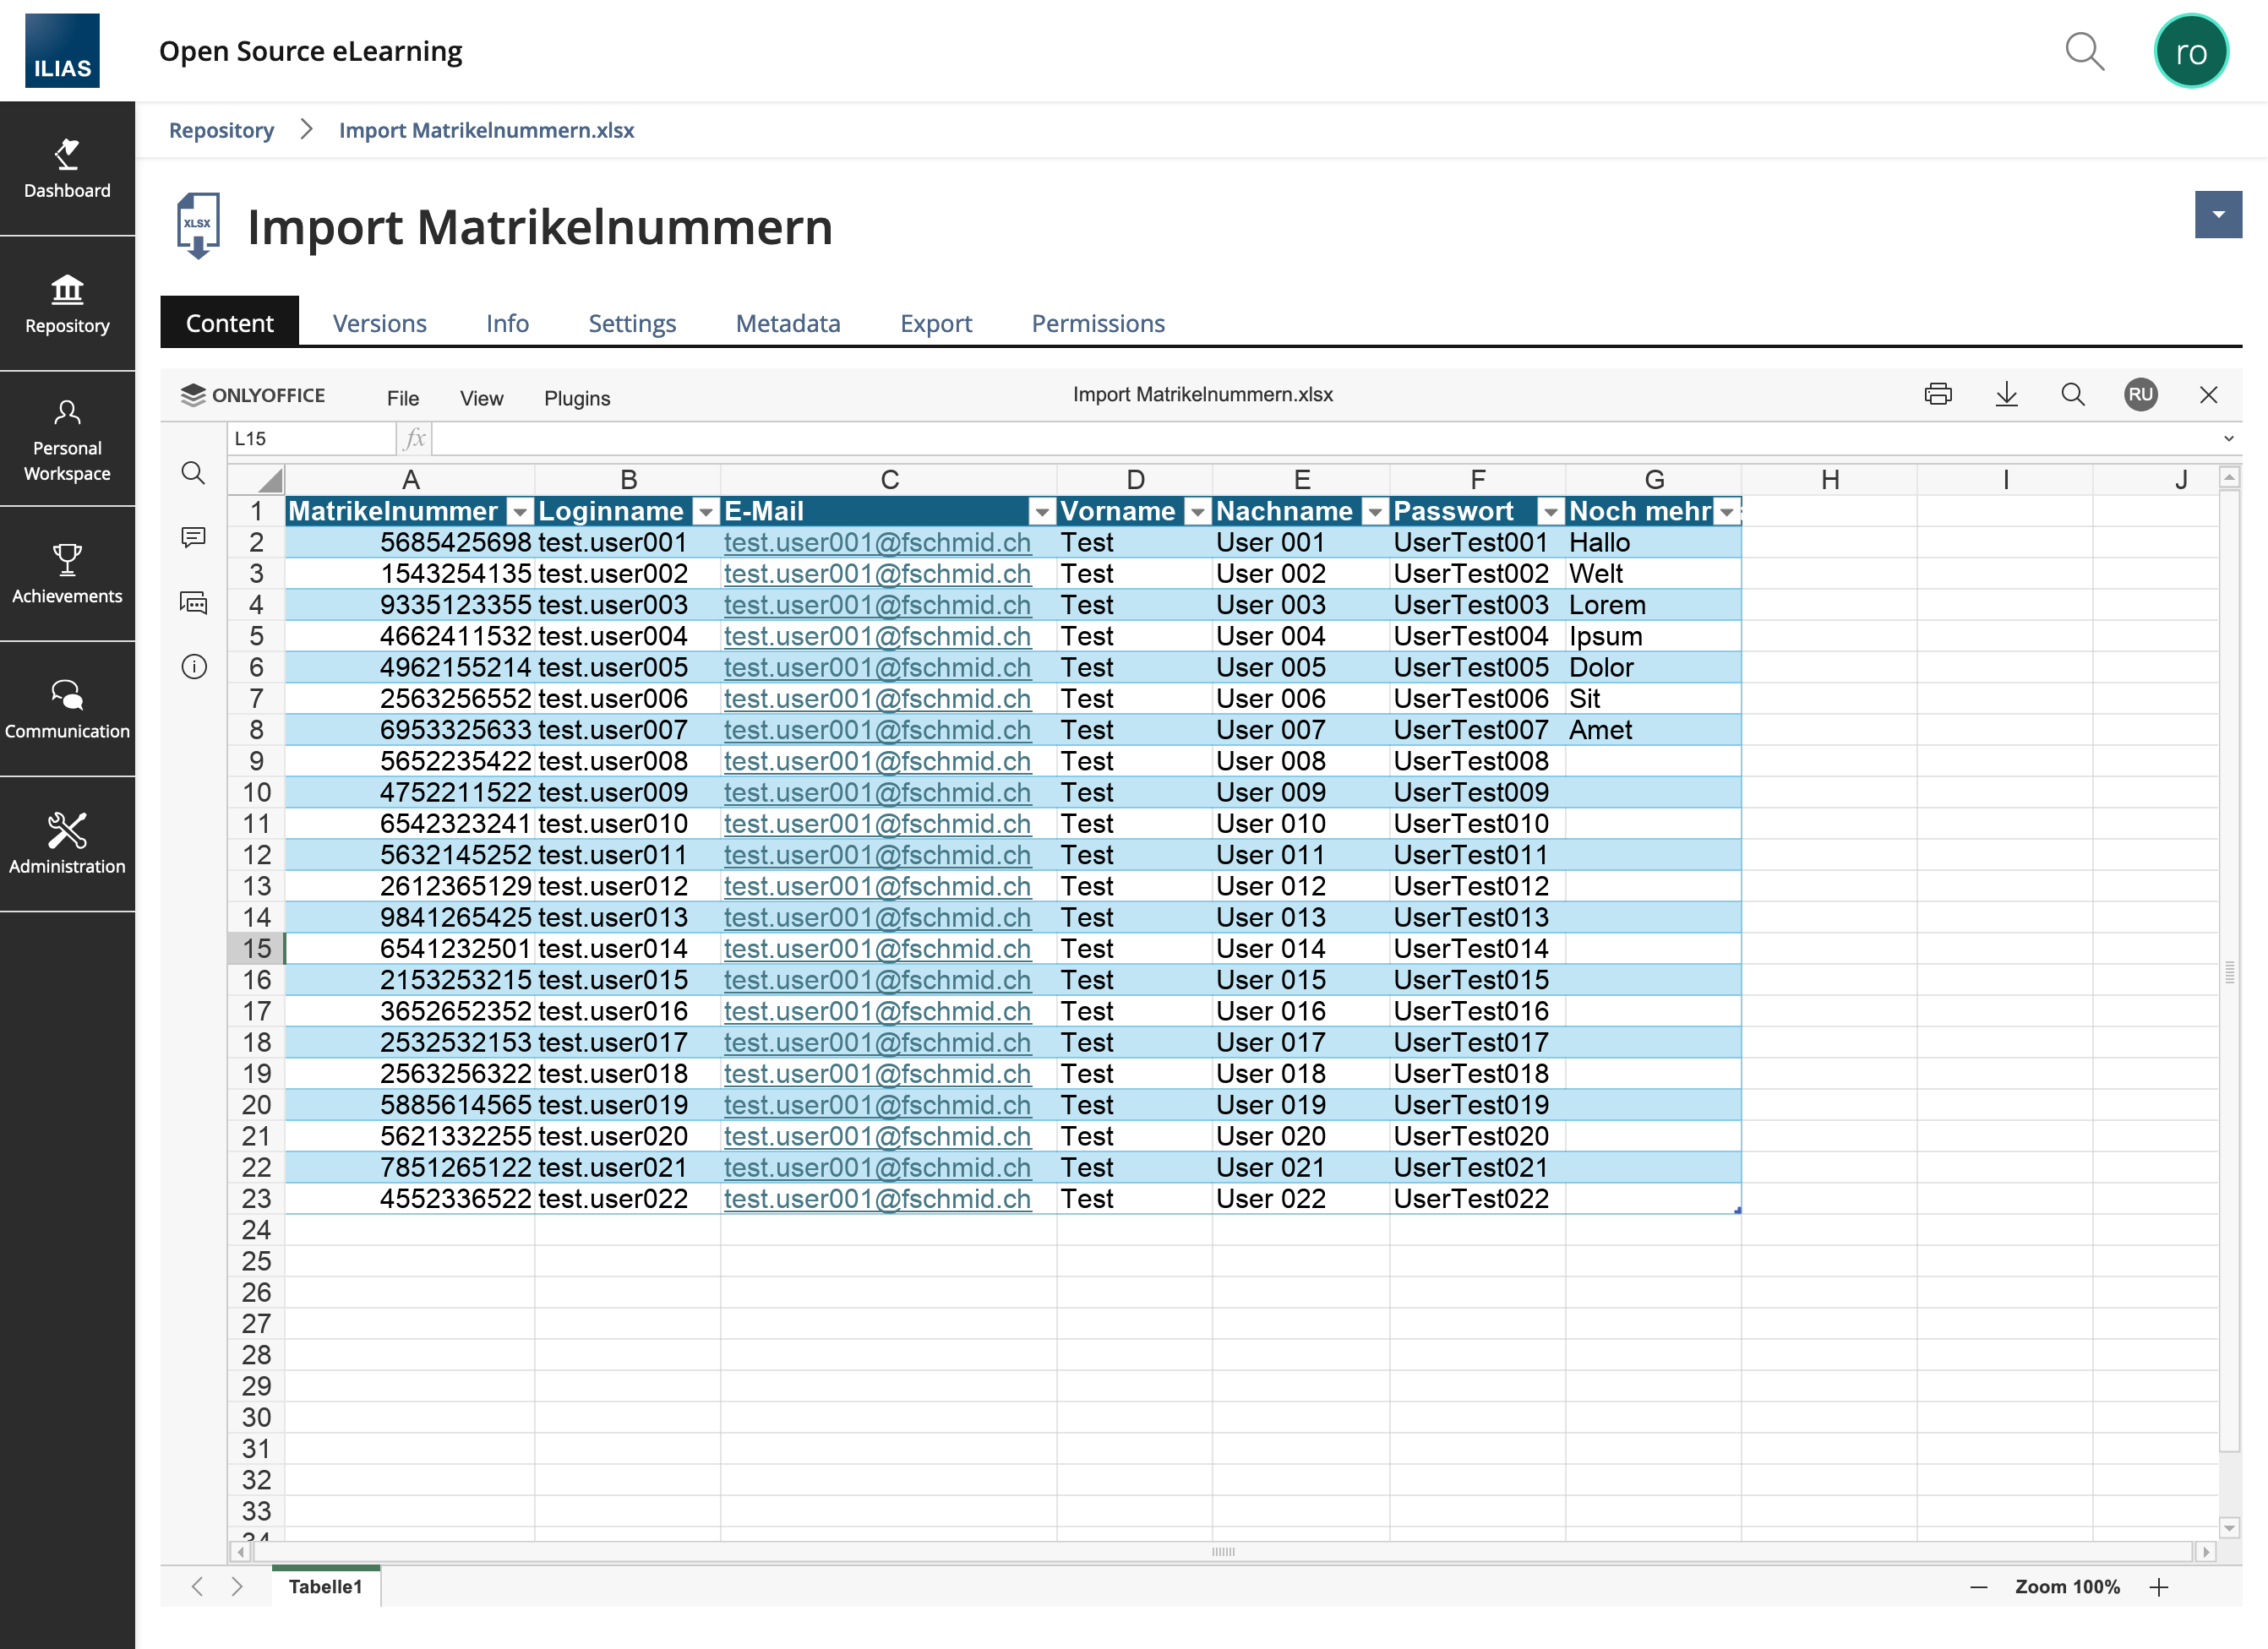Open comments panel in left sidebar
Screen dimensions: 2268x1649
[193, 537]
